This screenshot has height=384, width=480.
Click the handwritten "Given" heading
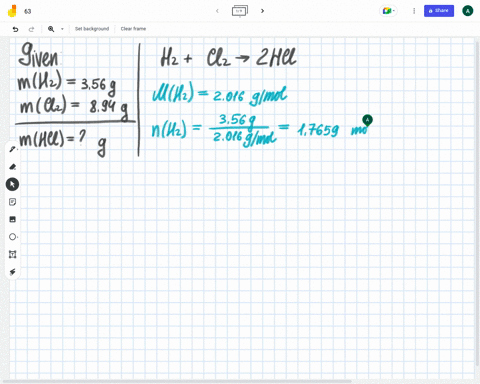39,55
